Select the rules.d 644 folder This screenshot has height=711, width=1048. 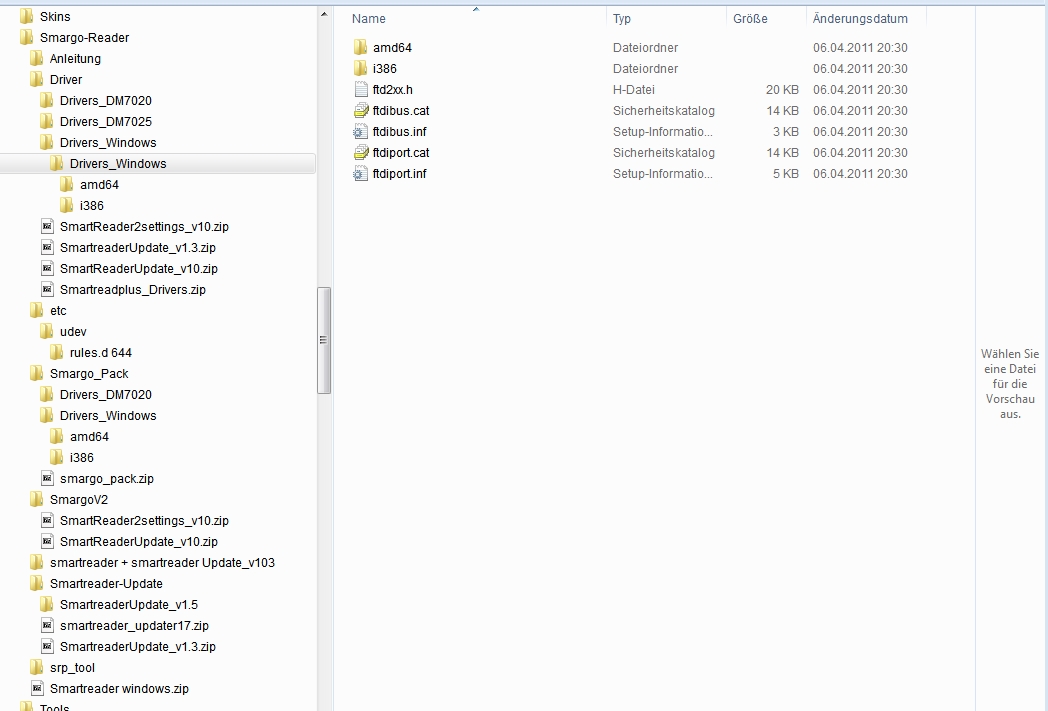(x=100, y=353)
